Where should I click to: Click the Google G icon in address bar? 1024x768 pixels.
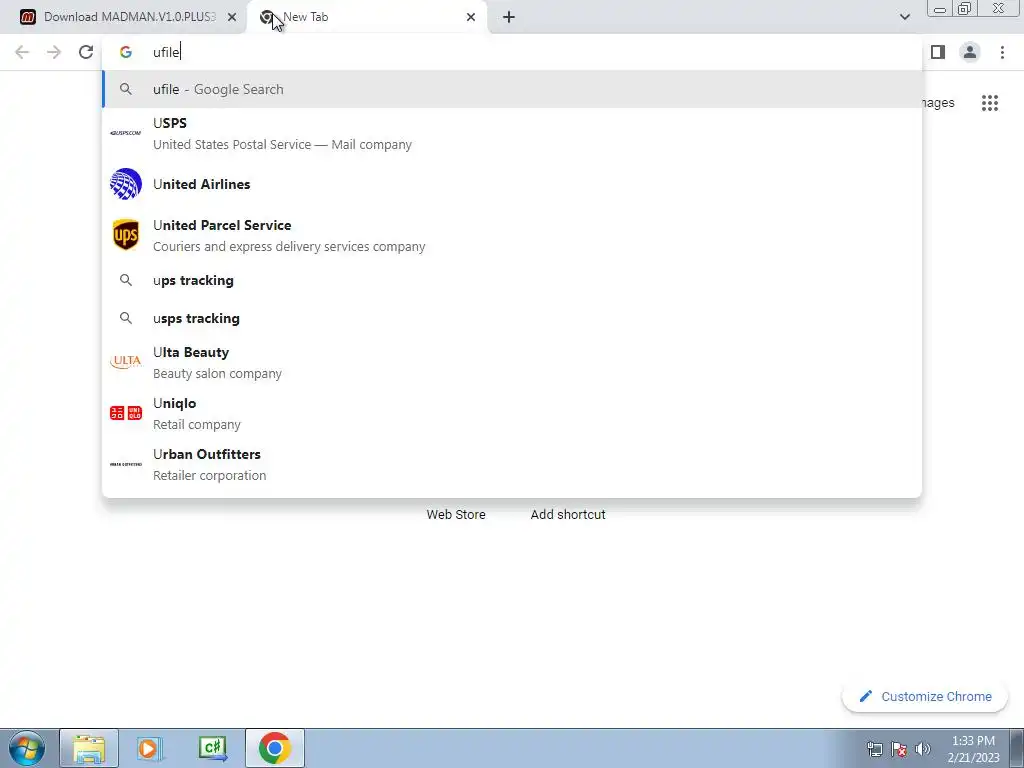(126, 52)
